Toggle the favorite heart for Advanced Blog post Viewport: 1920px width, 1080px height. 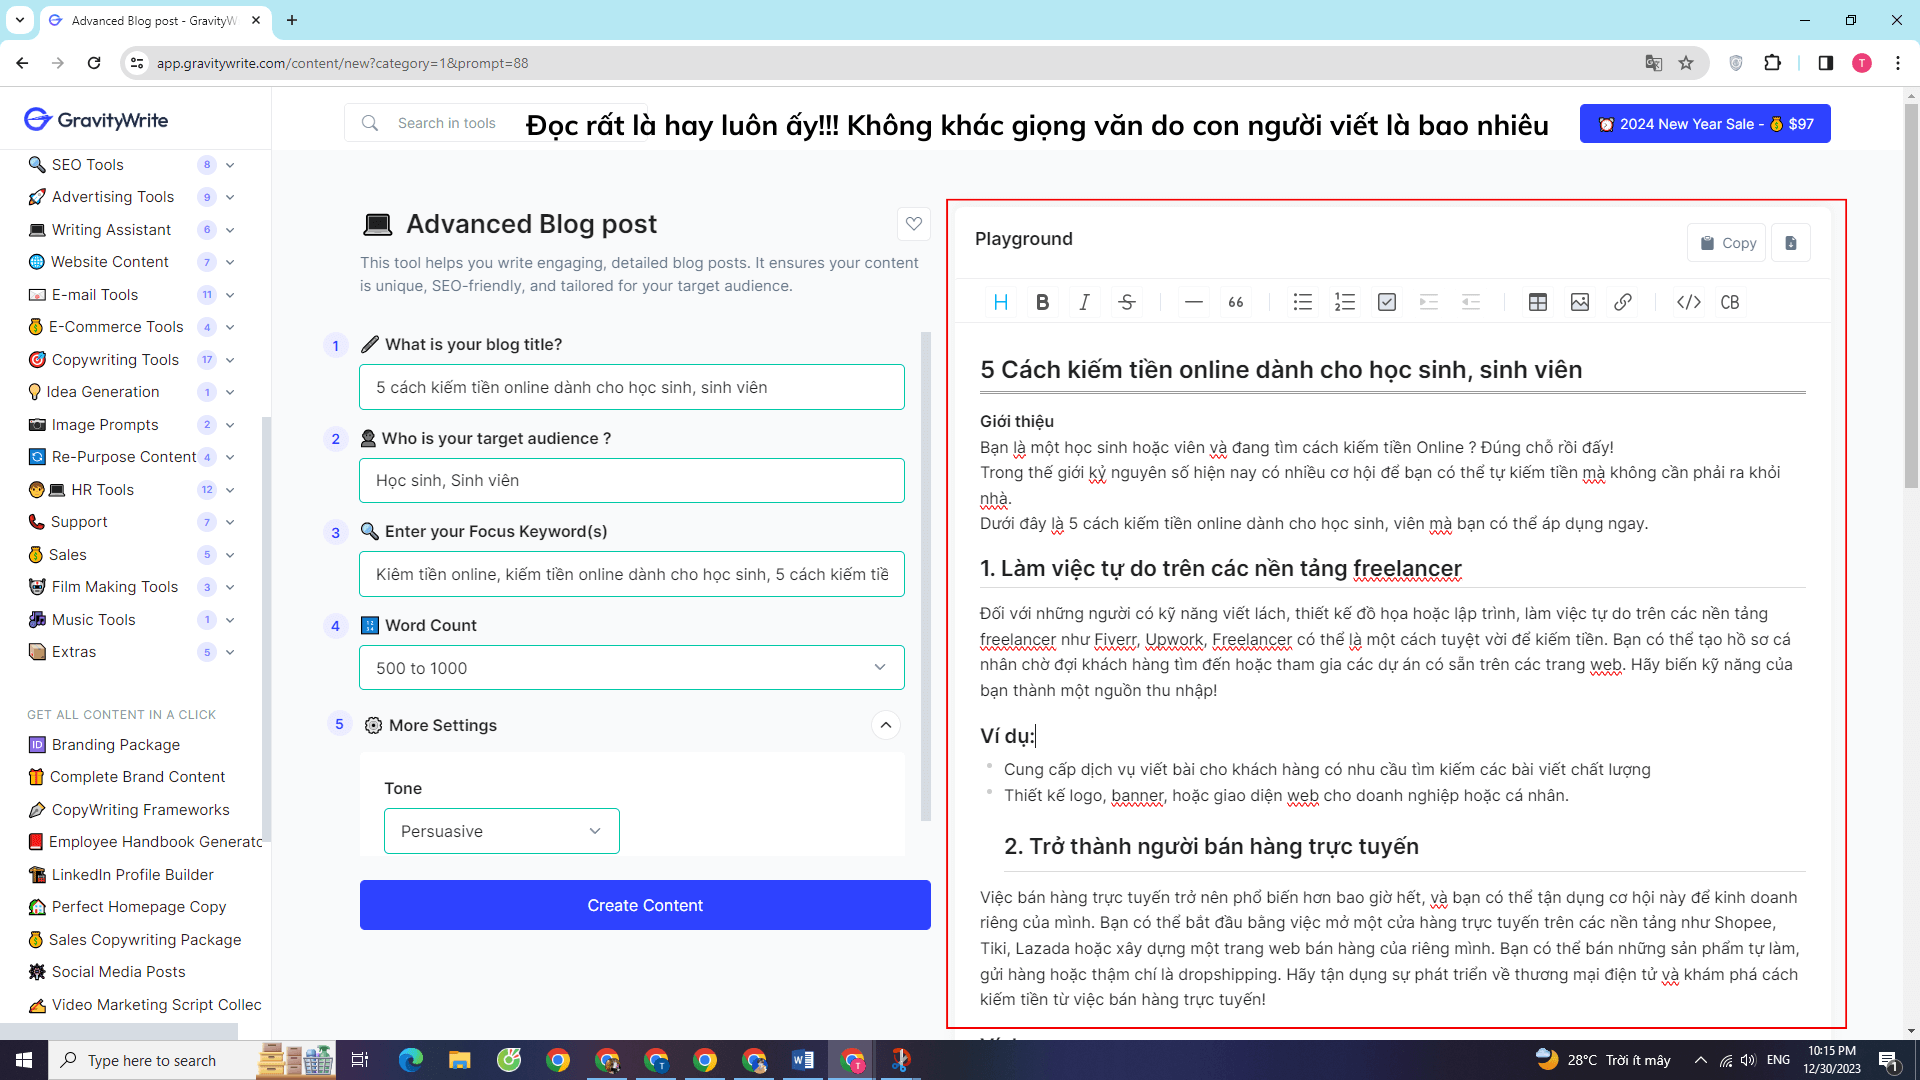[914, 224]
